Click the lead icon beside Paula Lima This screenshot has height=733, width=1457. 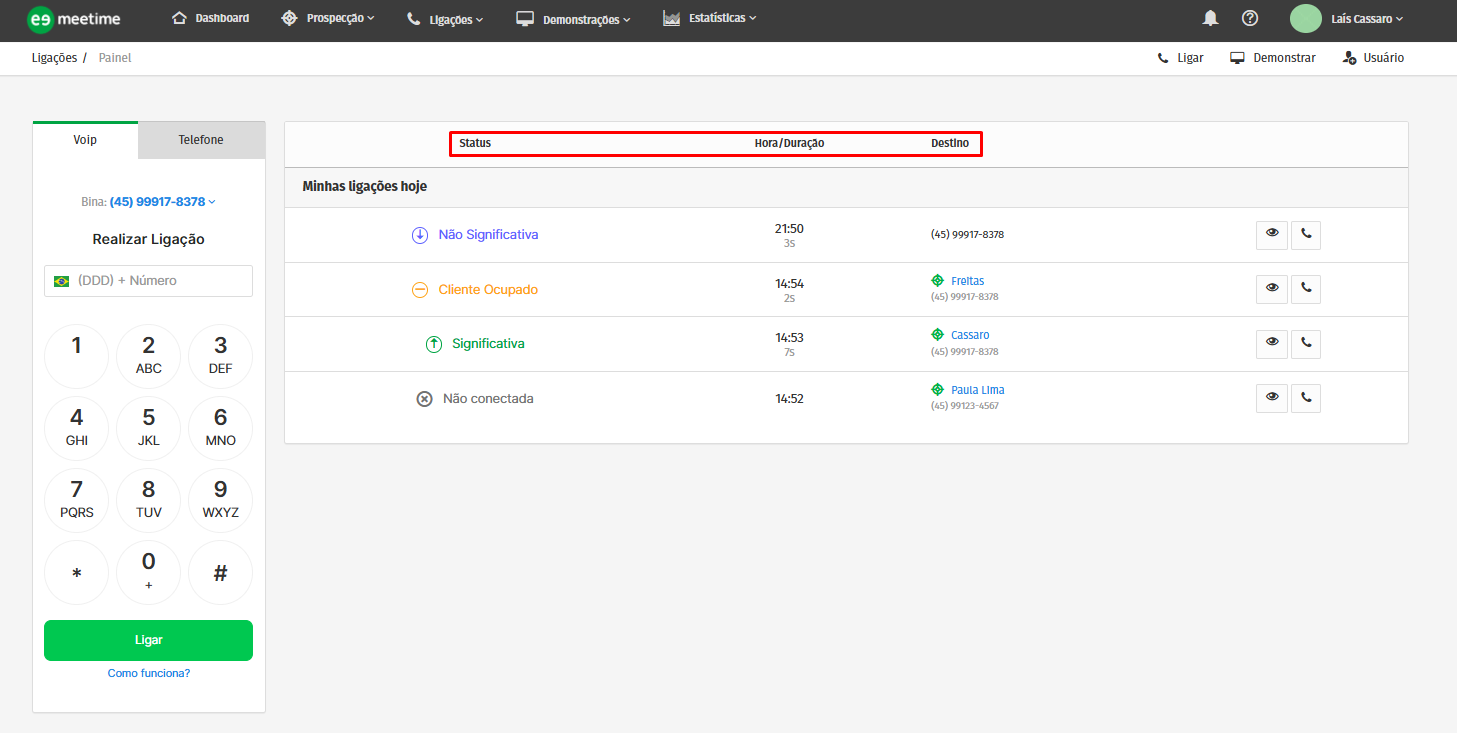click(937, 389)
